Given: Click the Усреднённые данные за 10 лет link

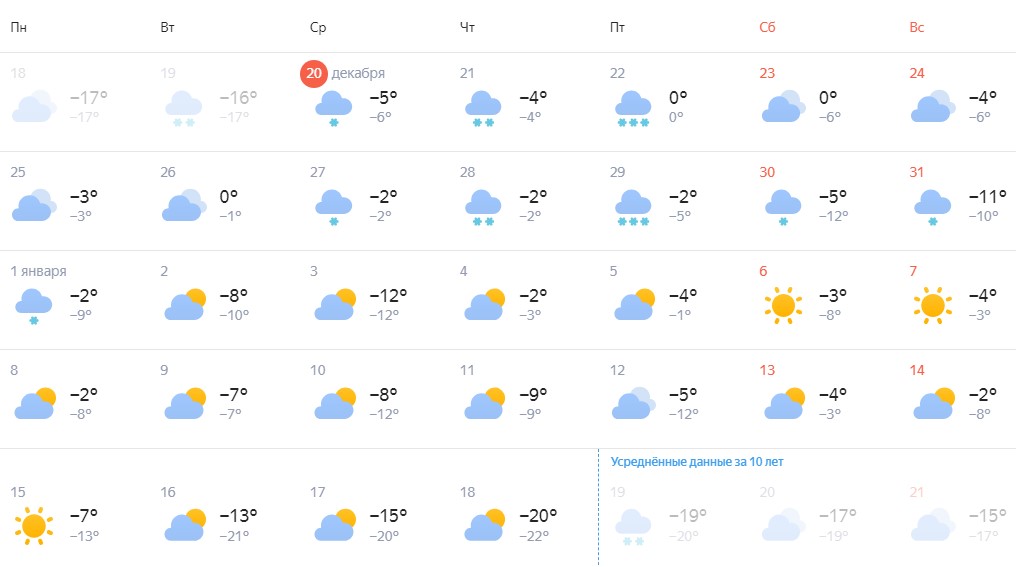Looking at the screenshot, I should (697, 462).
